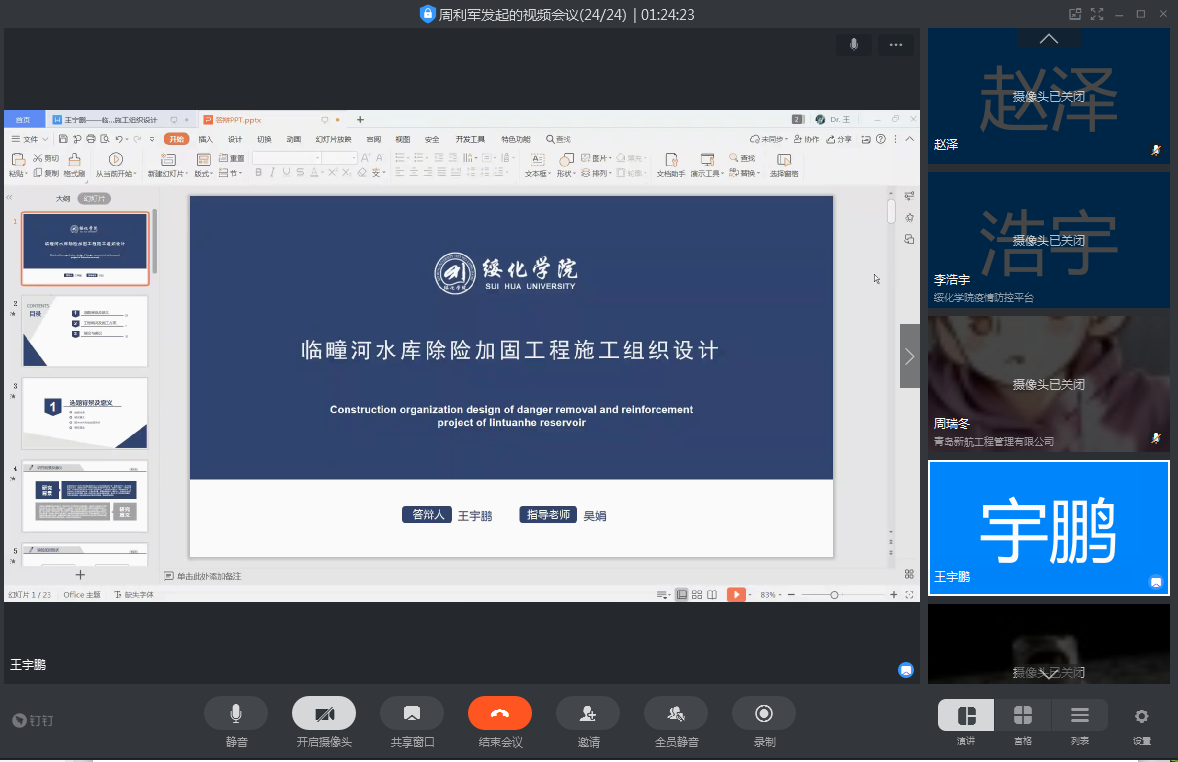The height and width of the screenshot is (762, 1178).
Task: Open 演示工具 presentation tools
Action: 707,165
